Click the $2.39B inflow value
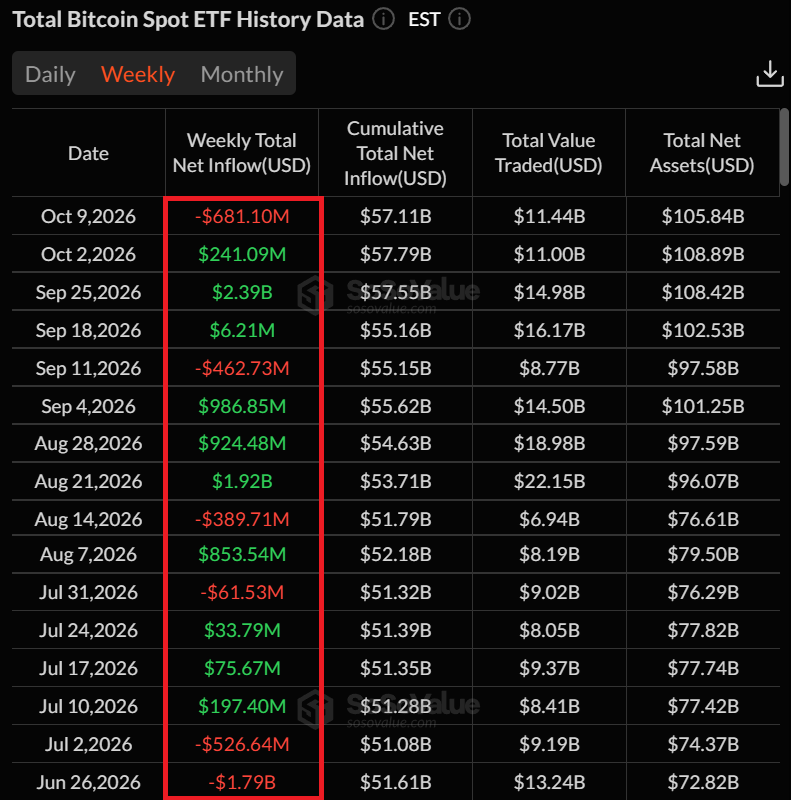 coord(242,292)
